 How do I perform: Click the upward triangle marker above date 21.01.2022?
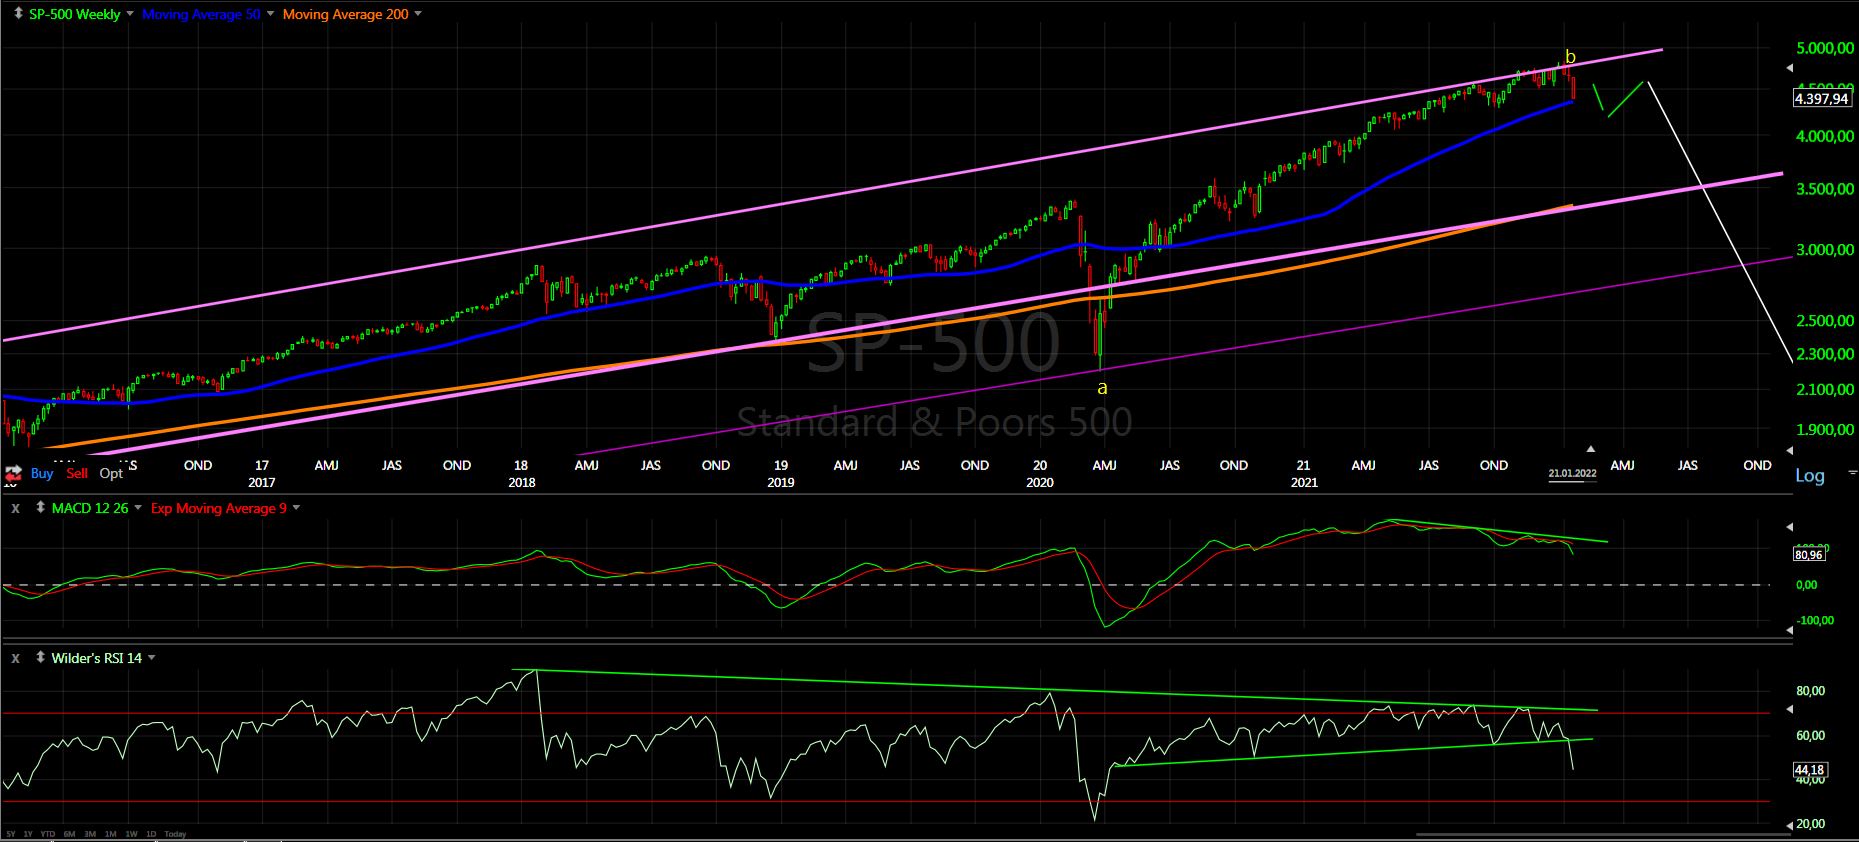(x=1591, y=449)
